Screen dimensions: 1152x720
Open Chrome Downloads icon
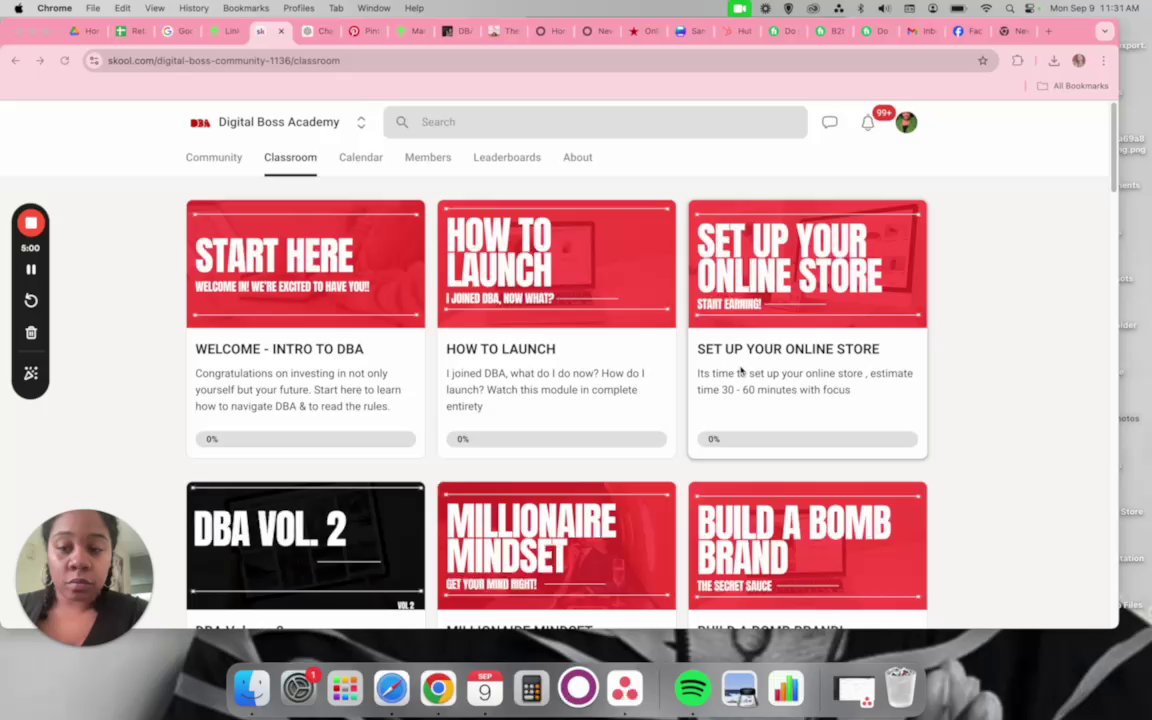pos(1054,61)
